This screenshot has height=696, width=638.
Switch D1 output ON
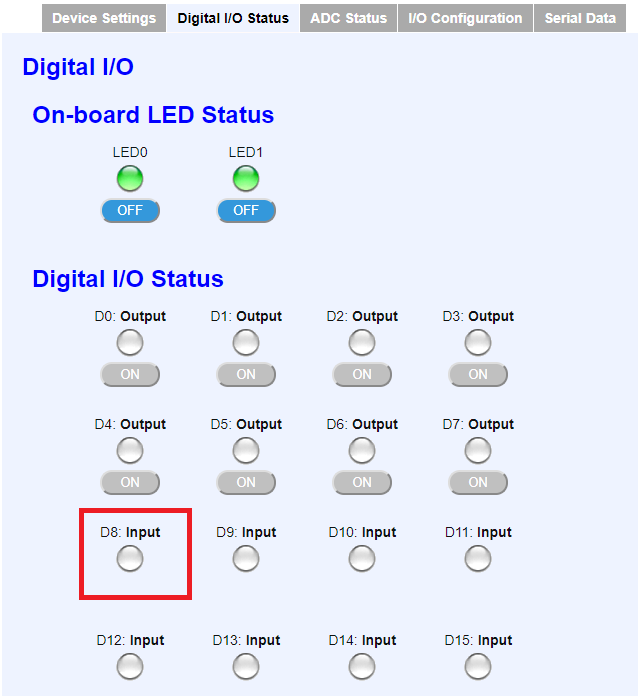click(246, 375)
